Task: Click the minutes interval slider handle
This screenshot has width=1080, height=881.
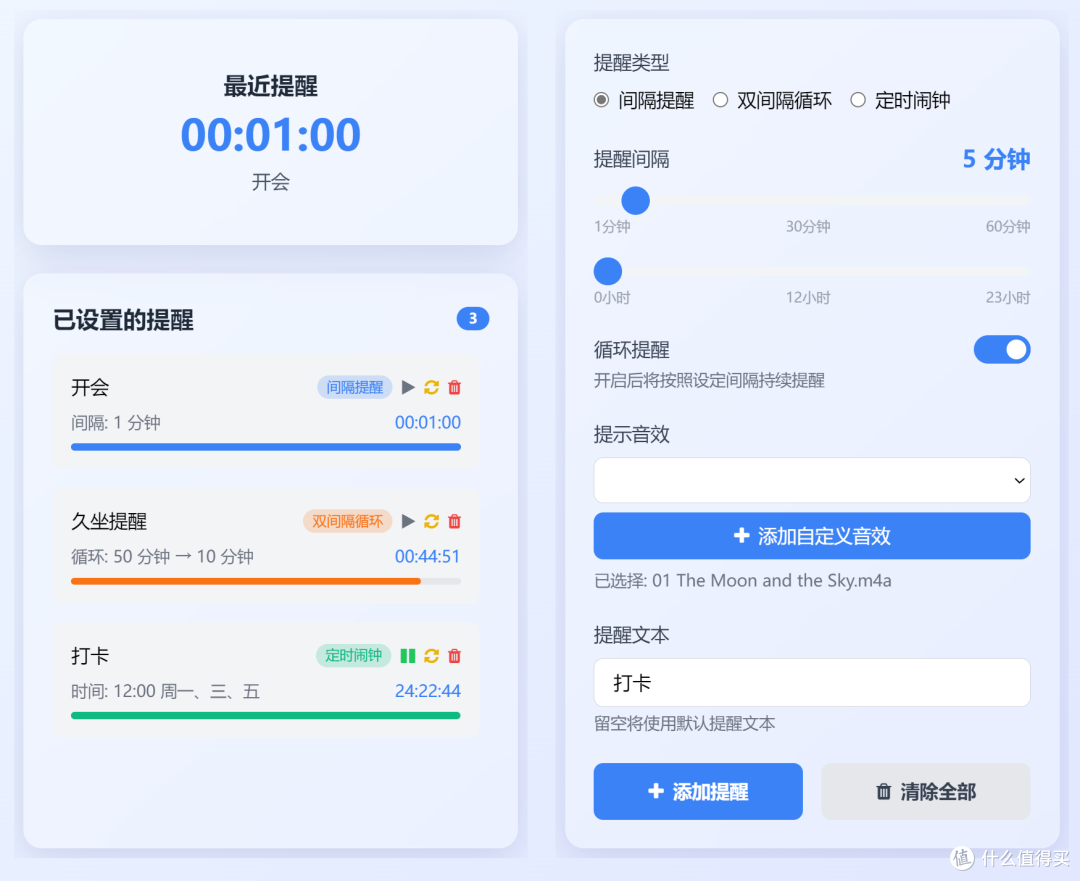Action: pyautogui.click(x=635, y=200)
